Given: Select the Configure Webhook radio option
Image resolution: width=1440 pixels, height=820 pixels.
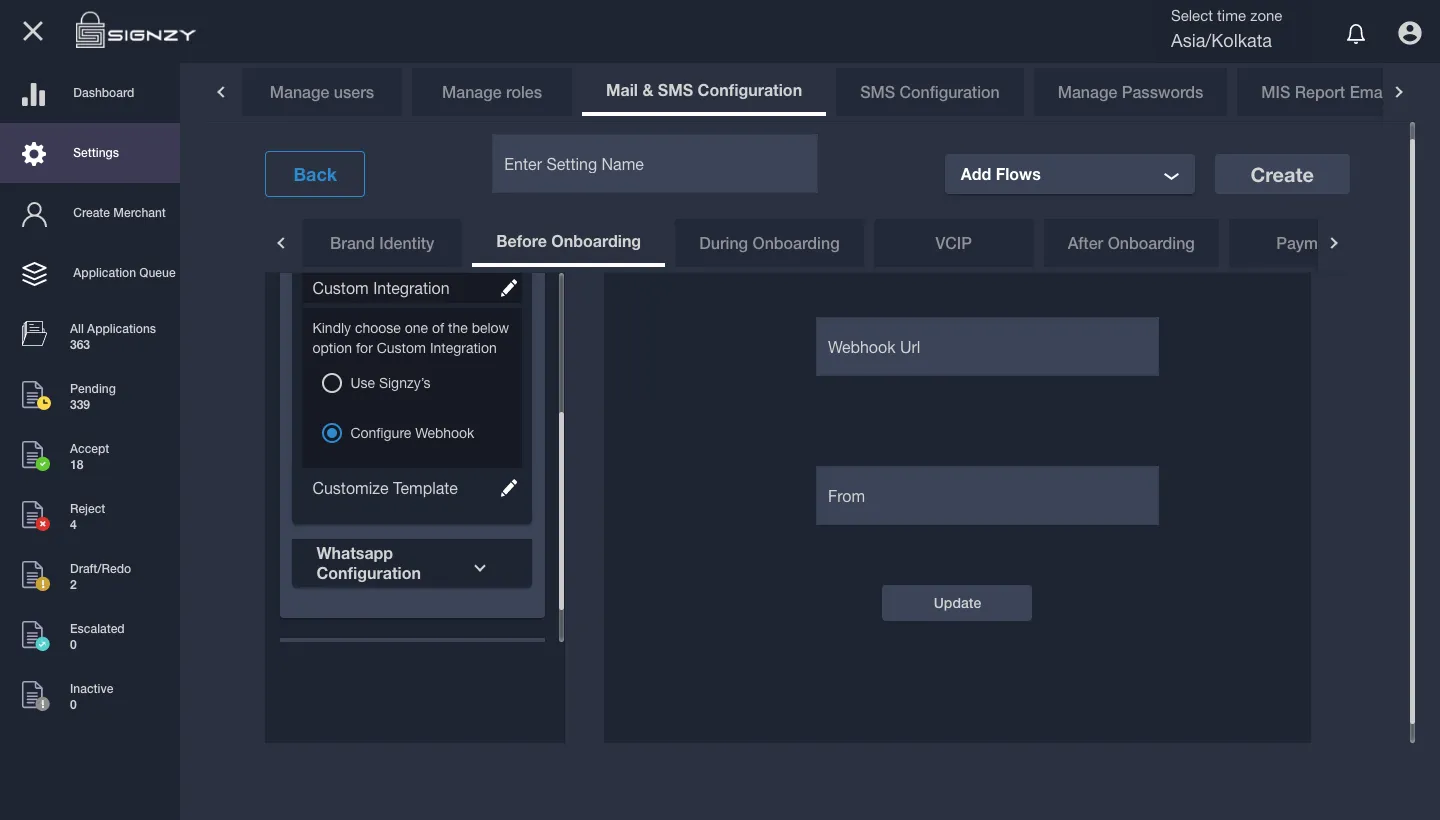Looking at the screenshot, I should coord(332,433).
